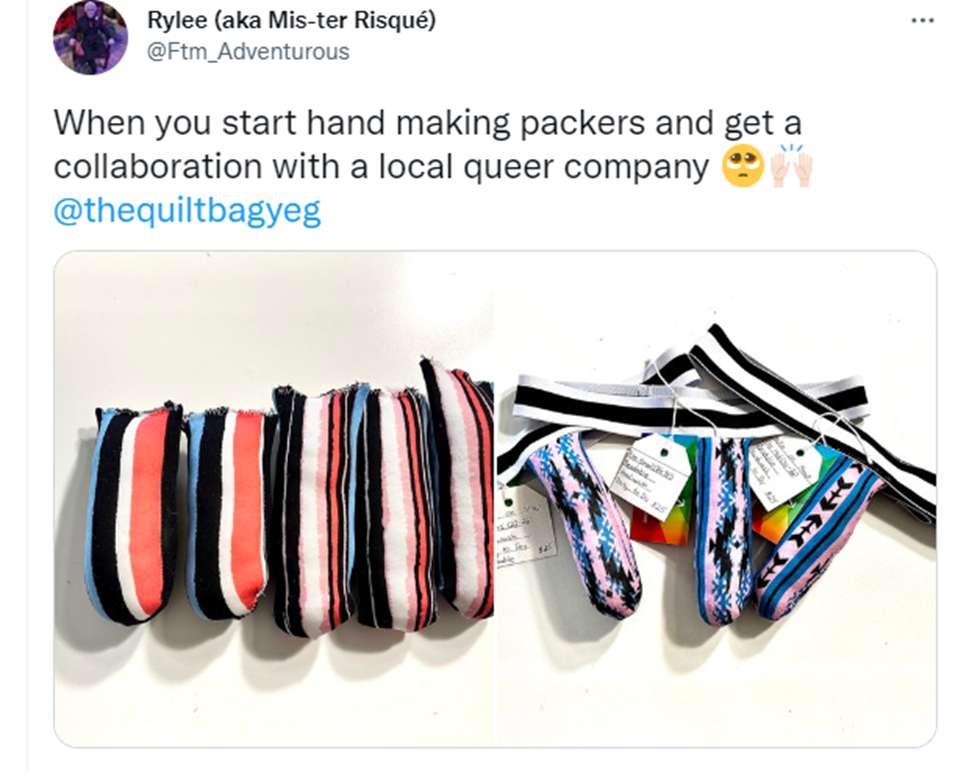Click the middle blue snowflake-patterned pouch
958x772 pixels.
point(725,530)
